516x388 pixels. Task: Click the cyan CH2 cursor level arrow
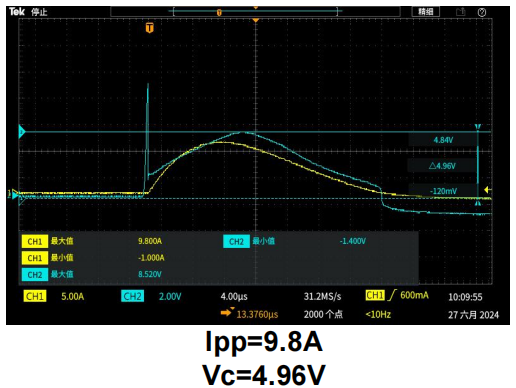pos(22,132)
